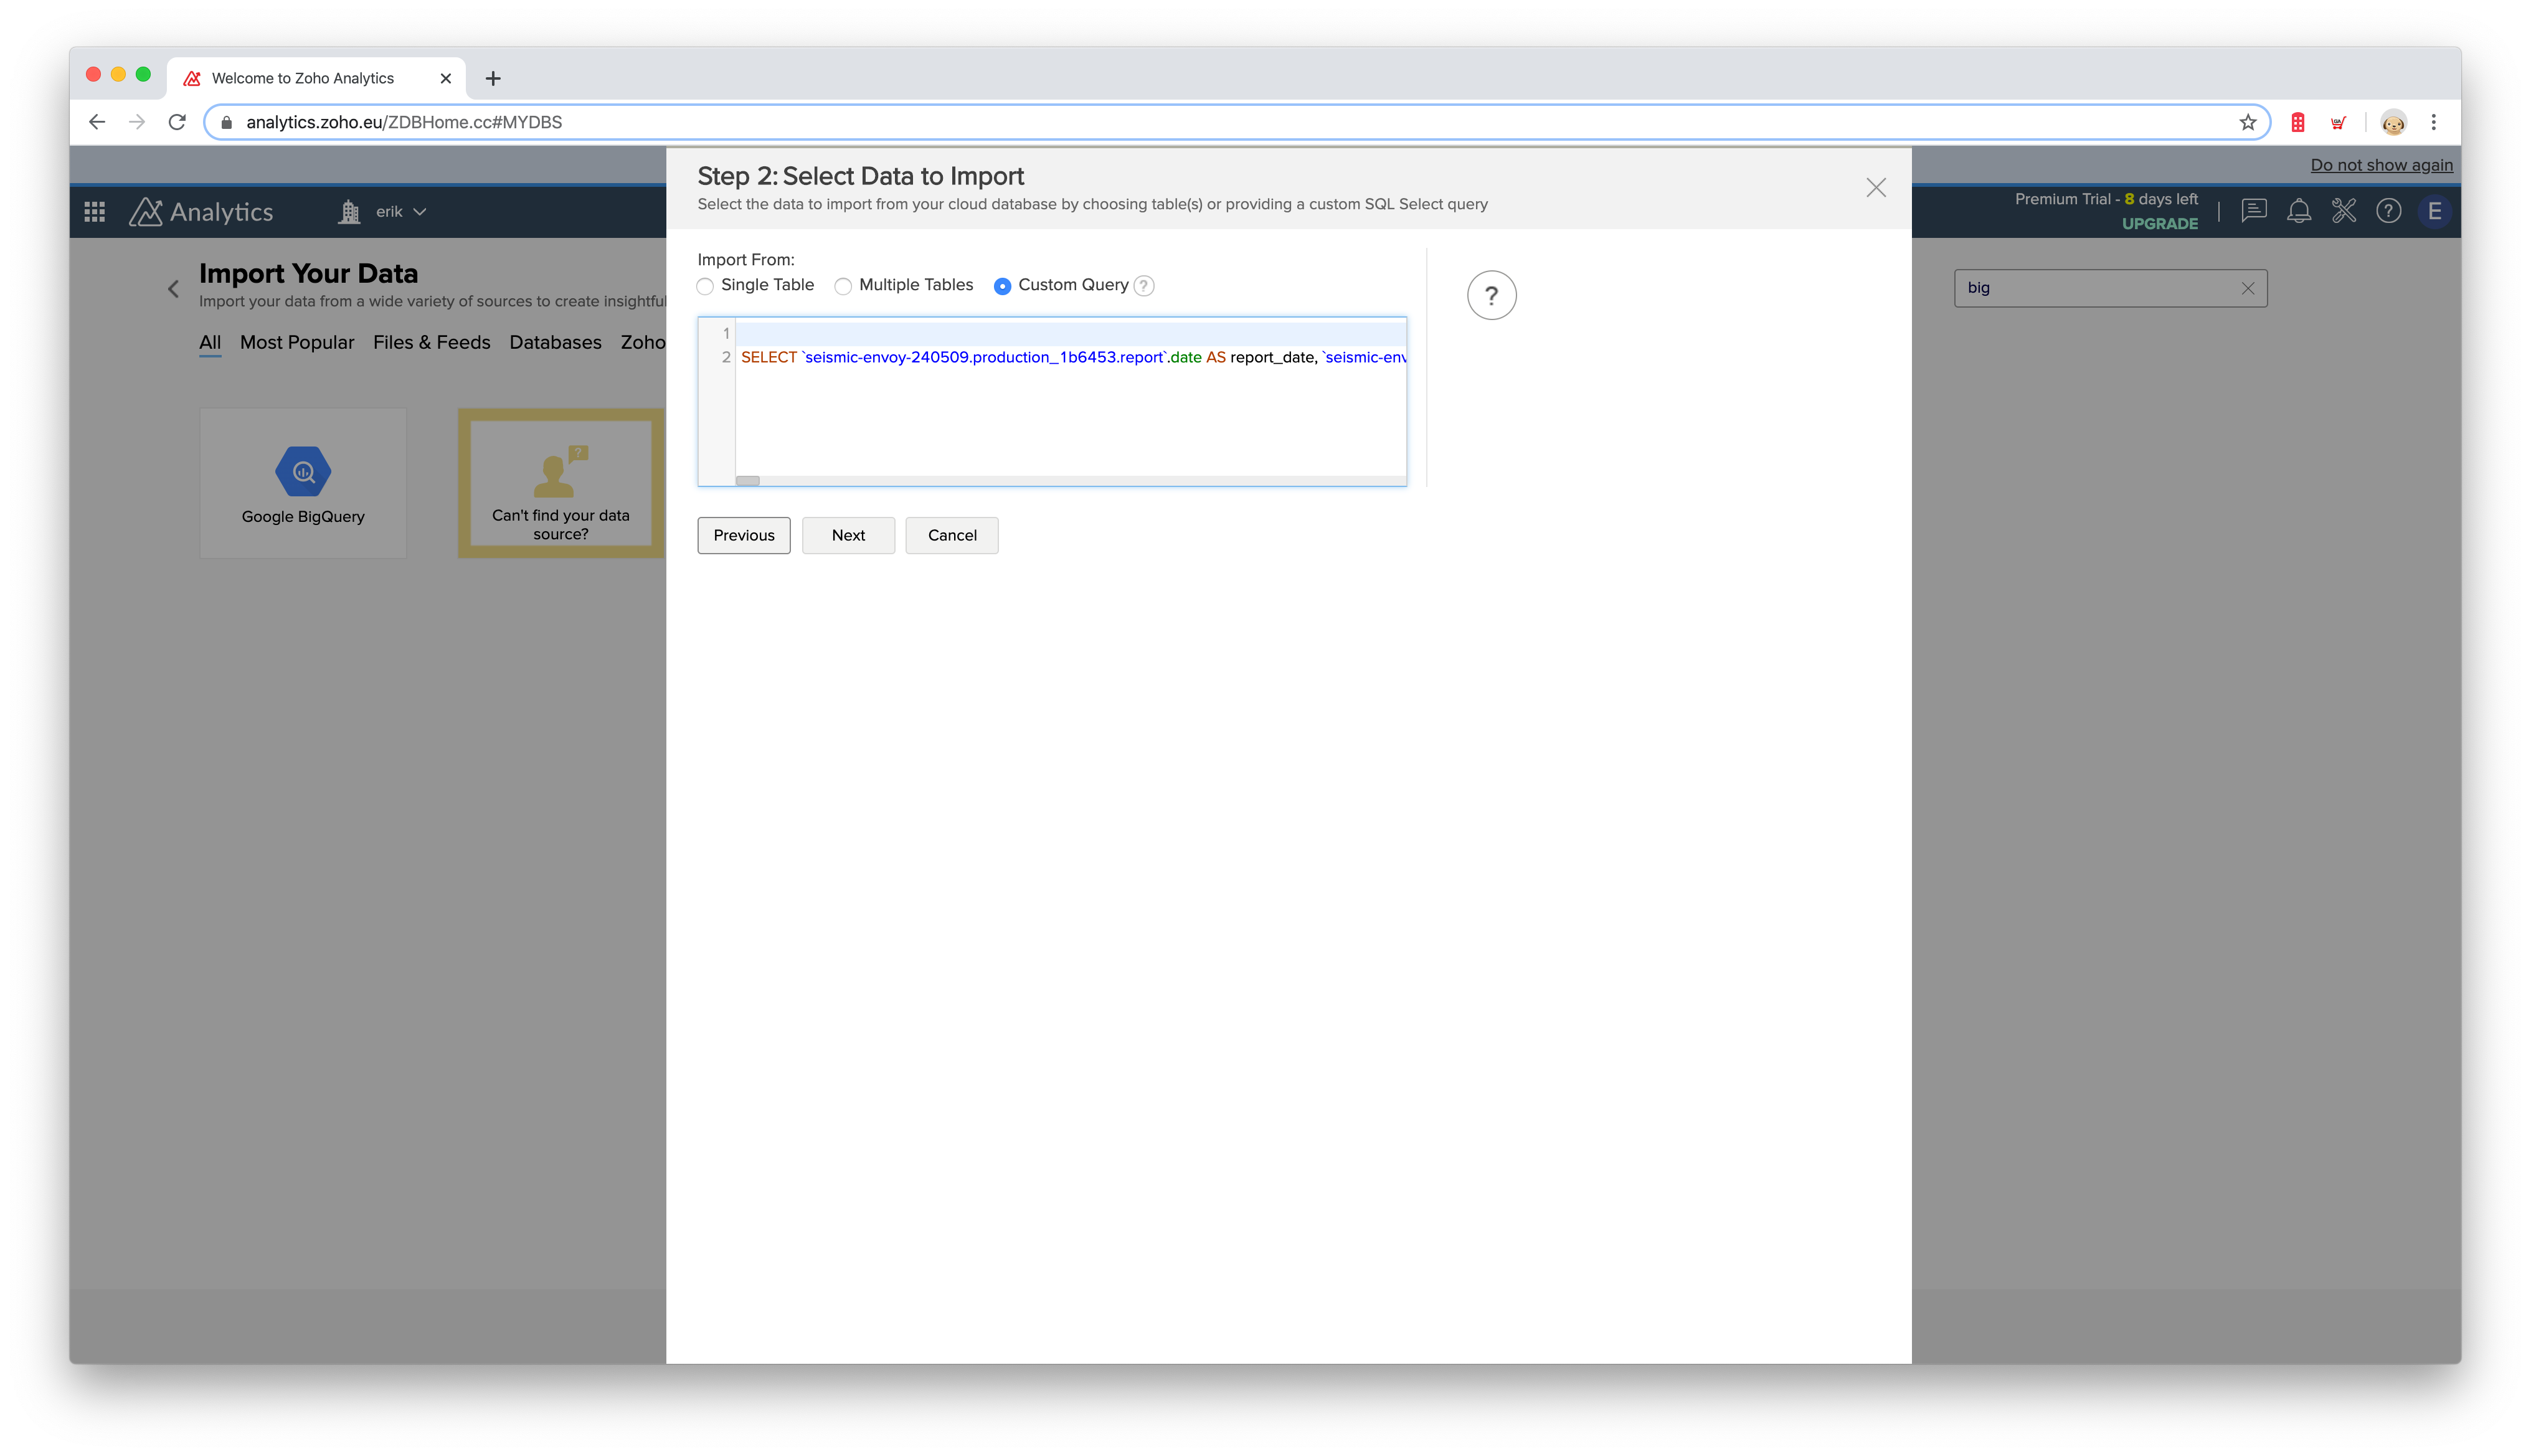The image size is (2531, 1456).
Task: Open the erik organization building icon
Action: pos(349,212)
